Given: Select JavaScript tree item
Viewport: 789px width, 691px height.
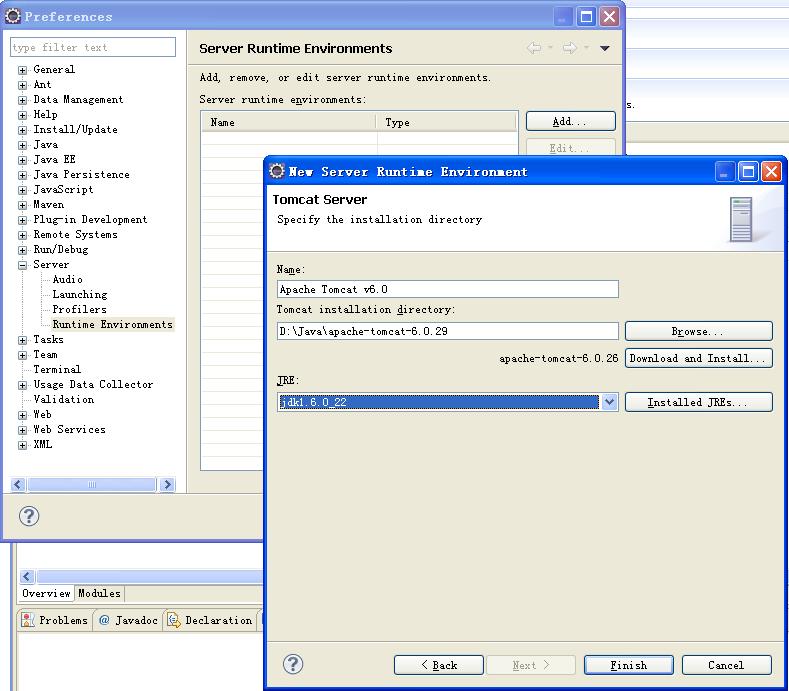Looking at the screenshot, I should [63, 190].
